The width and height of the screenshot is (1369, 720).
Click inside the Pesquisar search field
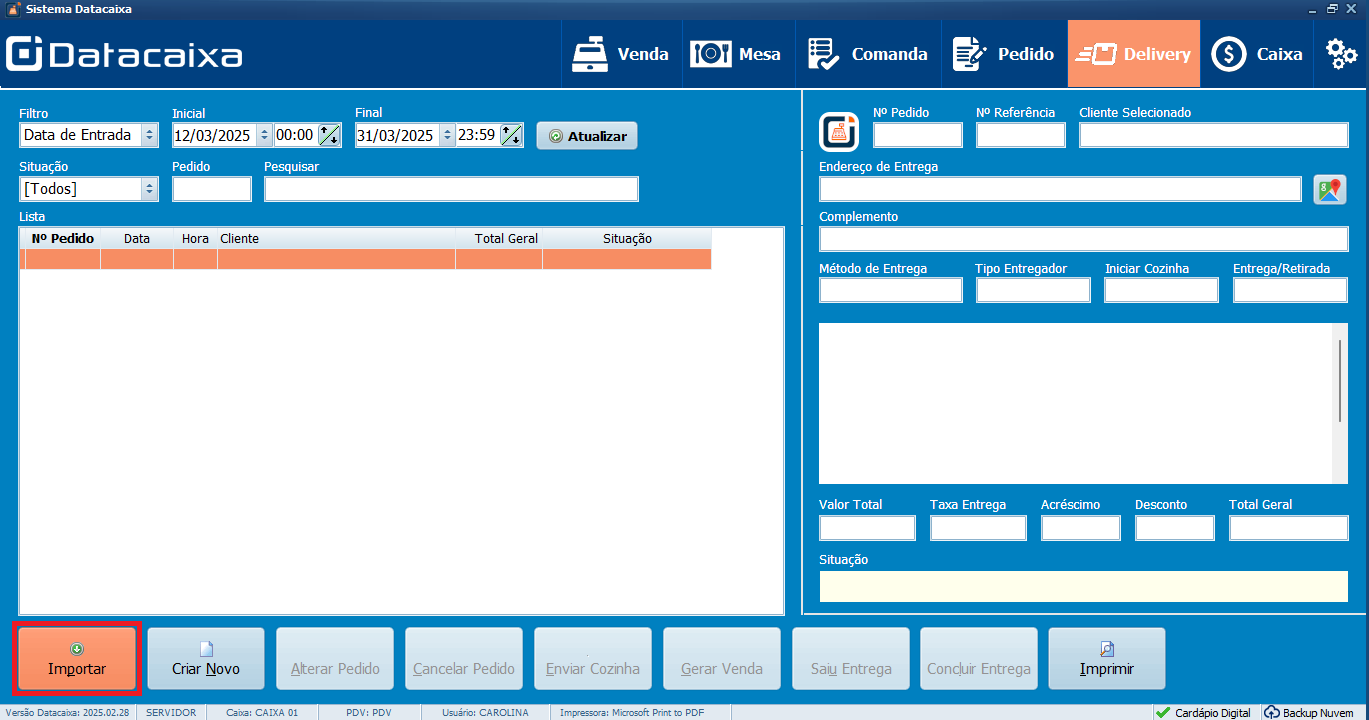(x=450, y=188)
